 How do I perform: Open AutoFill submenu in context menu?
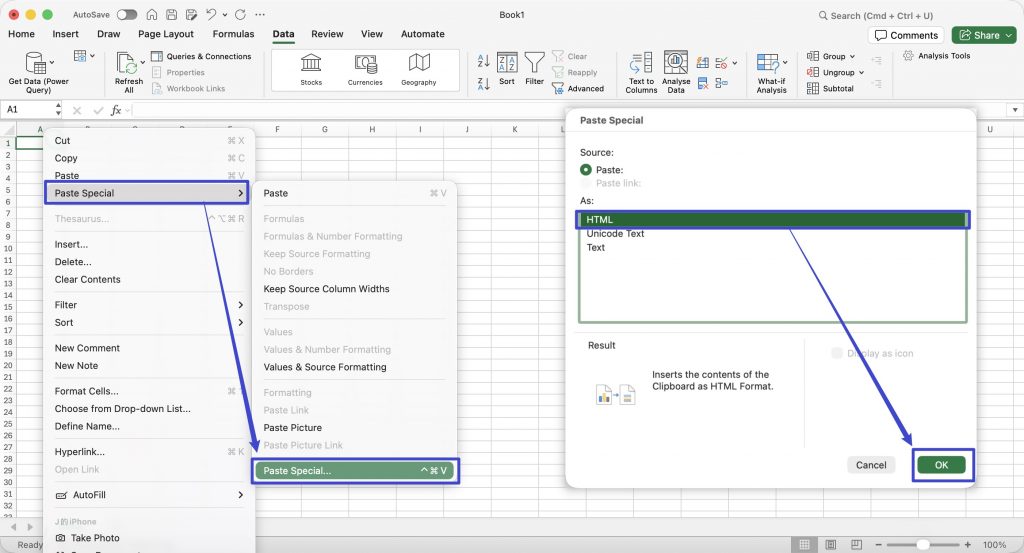pyautogui.click(x=150, y=495)
